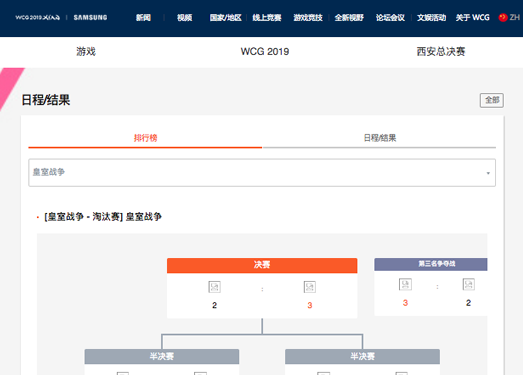Screen dimensions: 523x375
Task: Click the left 半决赛 header
Action: 162,356
